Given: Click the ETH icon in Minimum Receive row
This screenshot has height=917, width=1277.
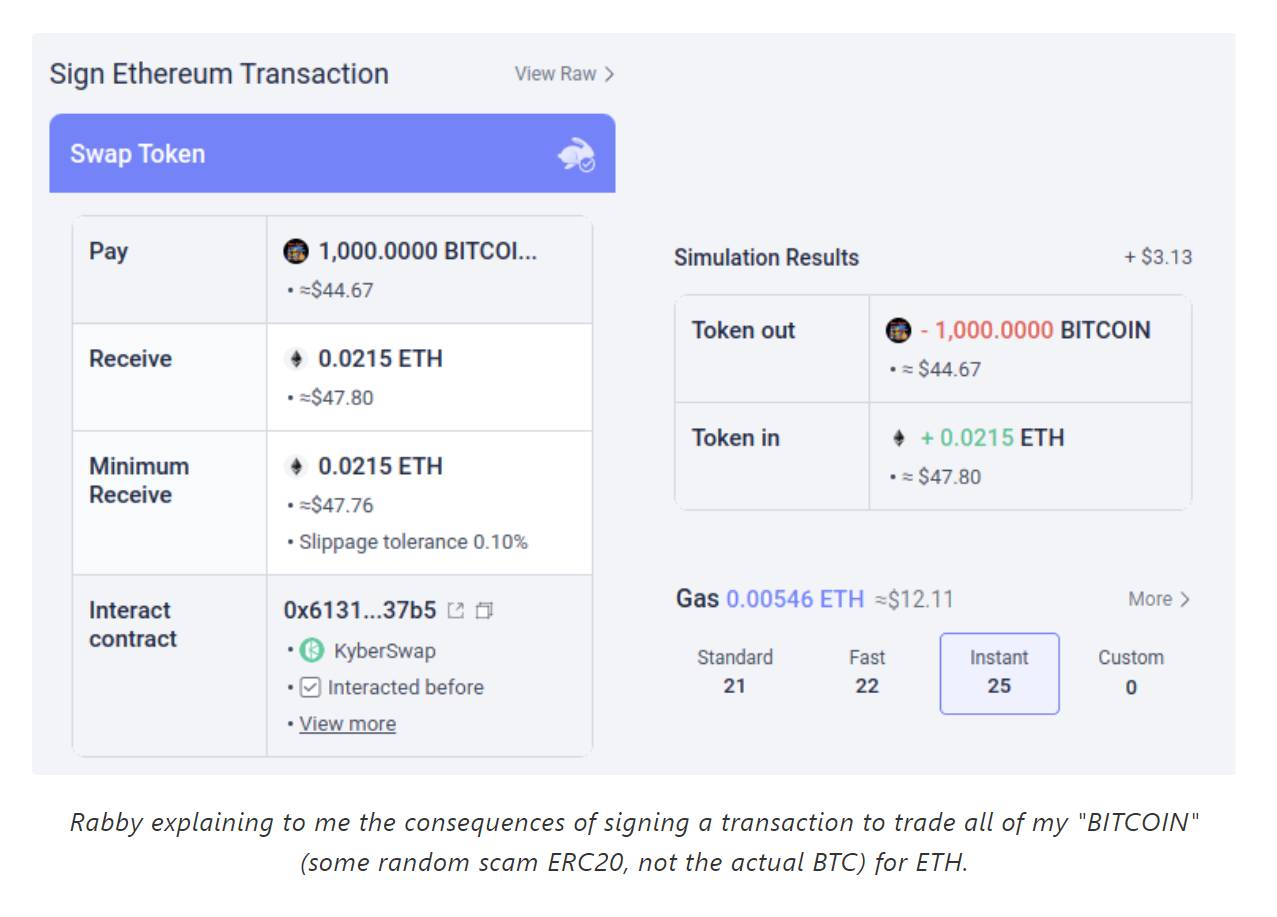Looking at the screenshot, I should point(296,467).
